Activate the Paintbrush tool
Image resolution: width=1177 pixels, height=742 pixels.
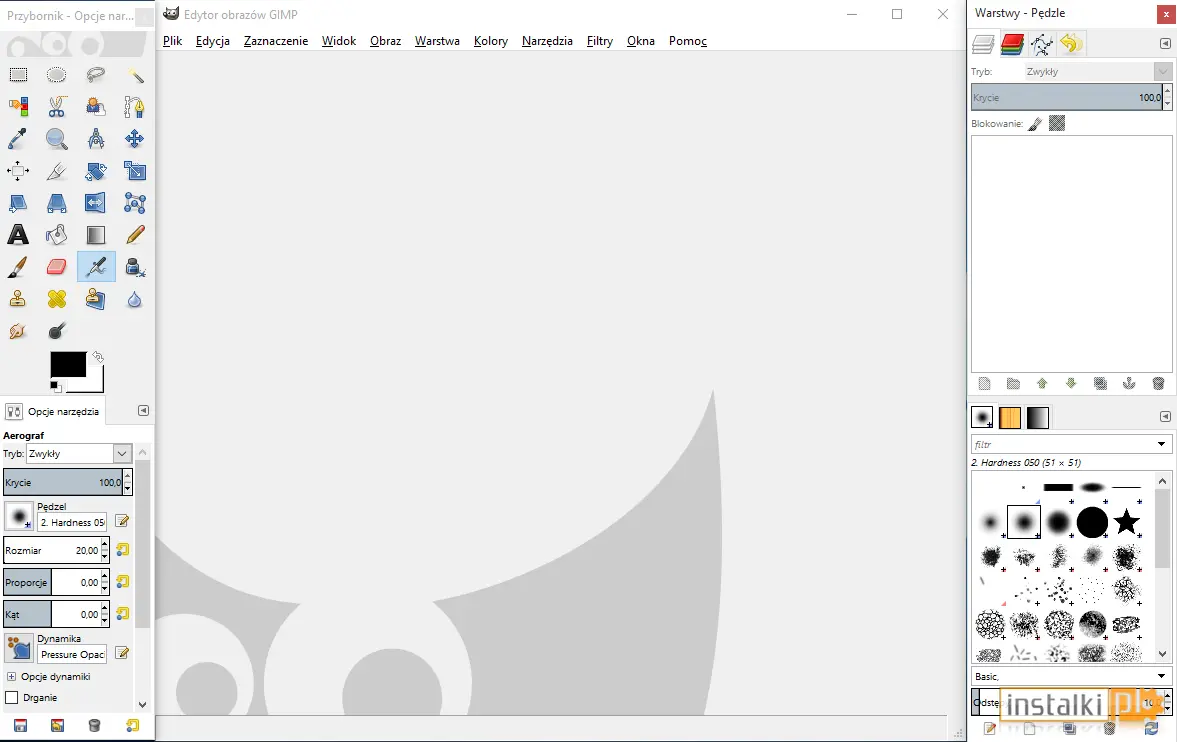click(18, 267)
